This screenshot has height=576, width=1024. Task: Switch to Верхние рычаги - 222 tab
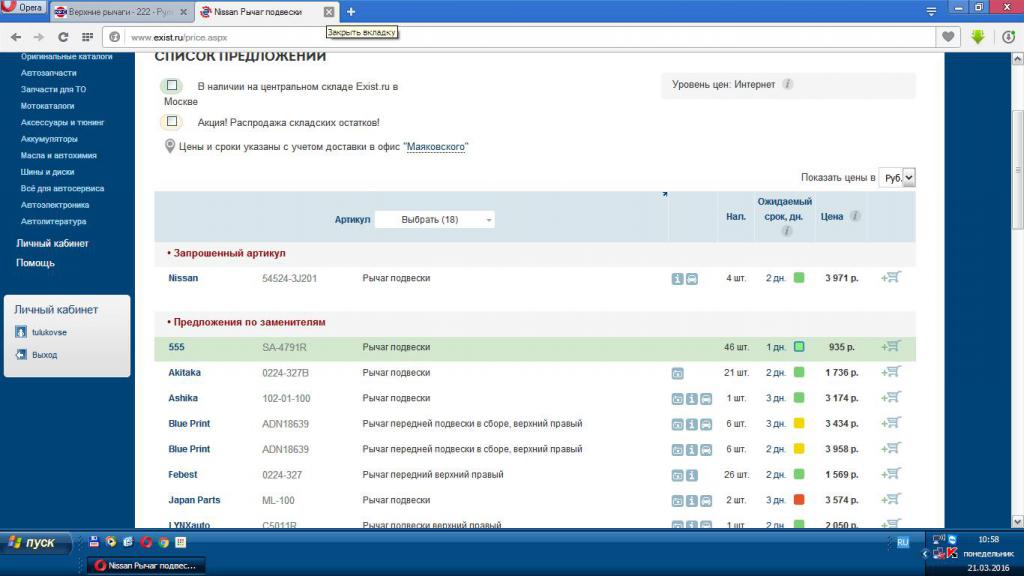pos(121,12)
